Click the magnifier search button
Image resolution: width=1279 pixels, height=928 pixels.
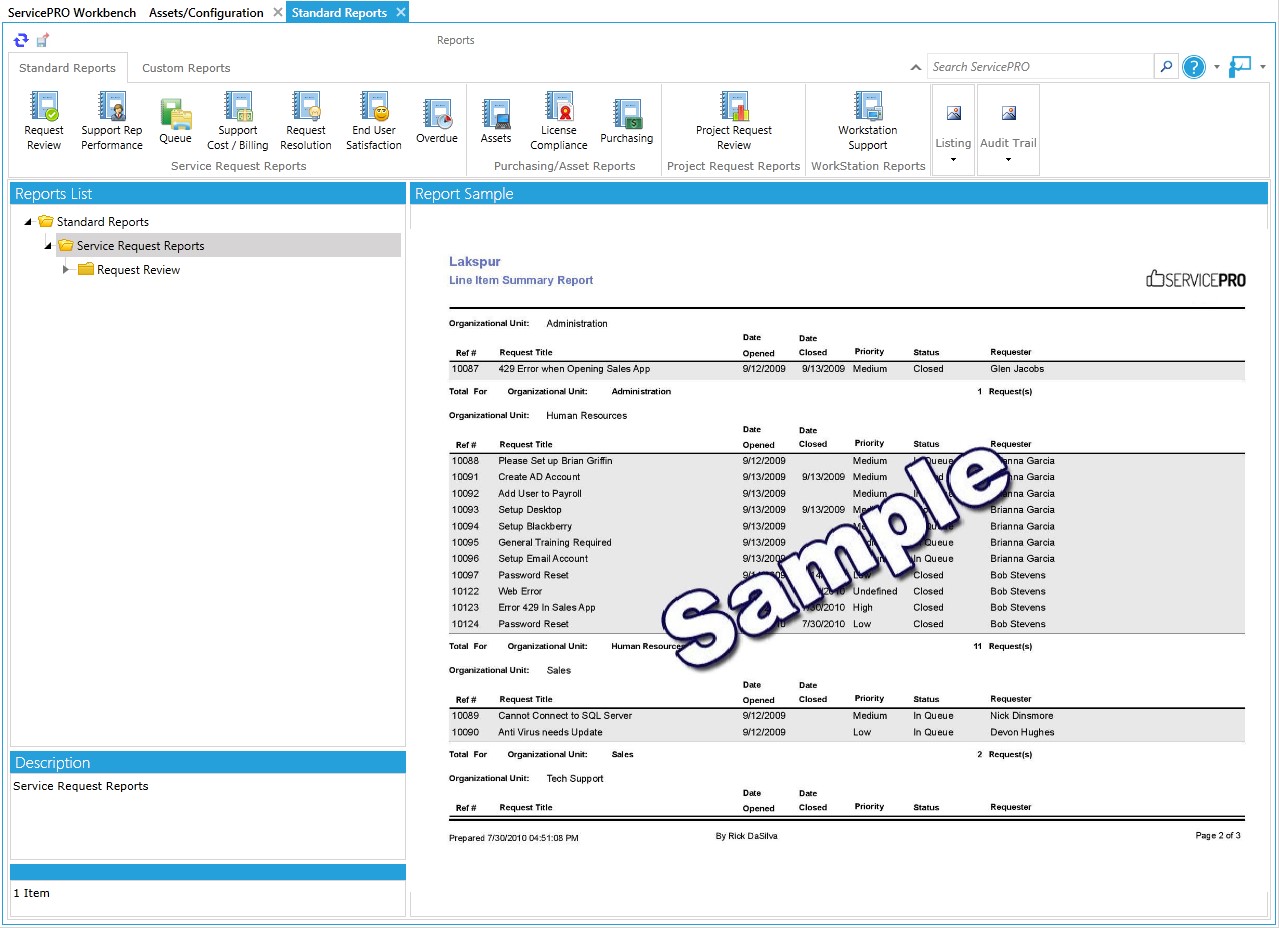click(x=1166, y=67)
